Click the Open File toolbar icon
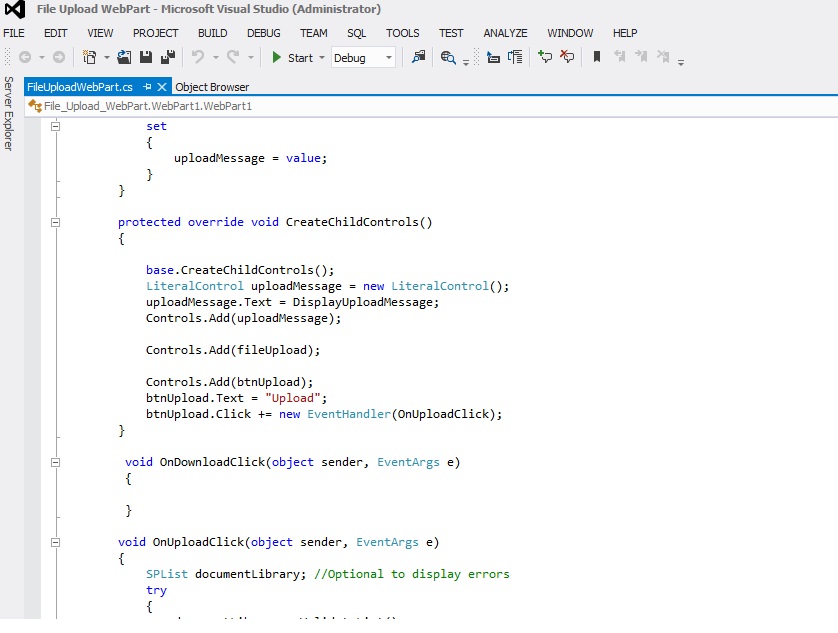 125,58
